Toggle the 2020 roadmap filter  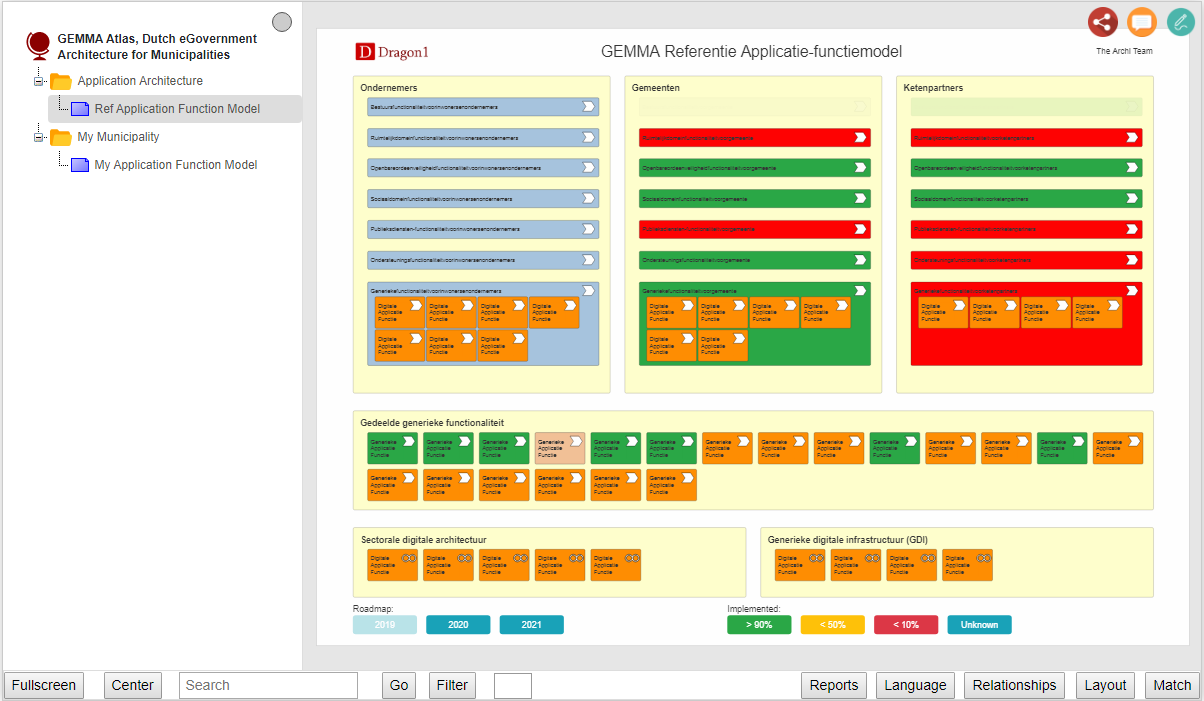click(458, 625)
